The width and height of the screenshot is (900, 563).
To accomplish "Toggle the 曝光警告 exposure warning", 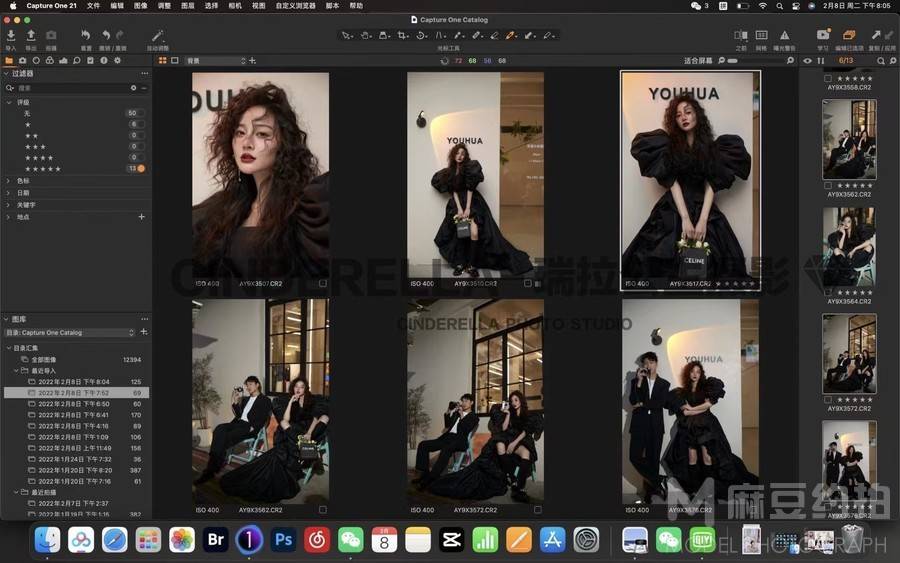I will (785, 36).
